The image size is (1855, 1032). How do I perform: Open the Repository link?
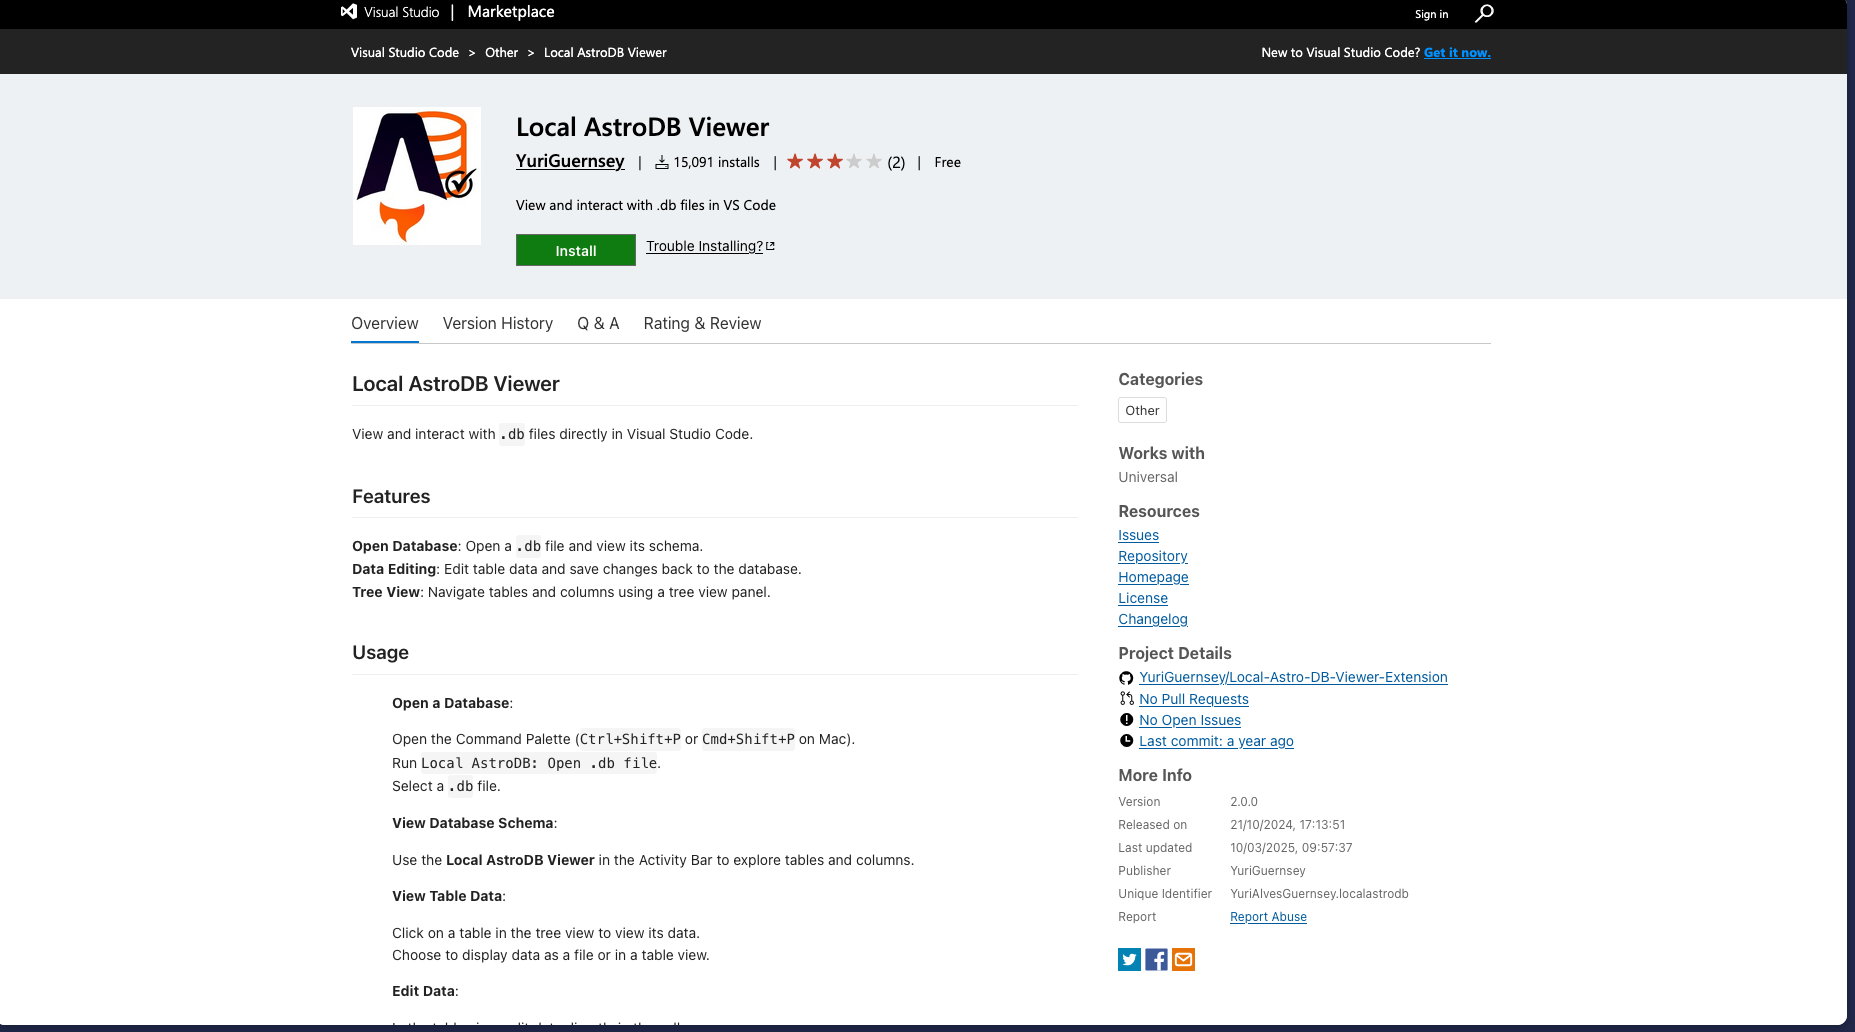point(1153,556)
